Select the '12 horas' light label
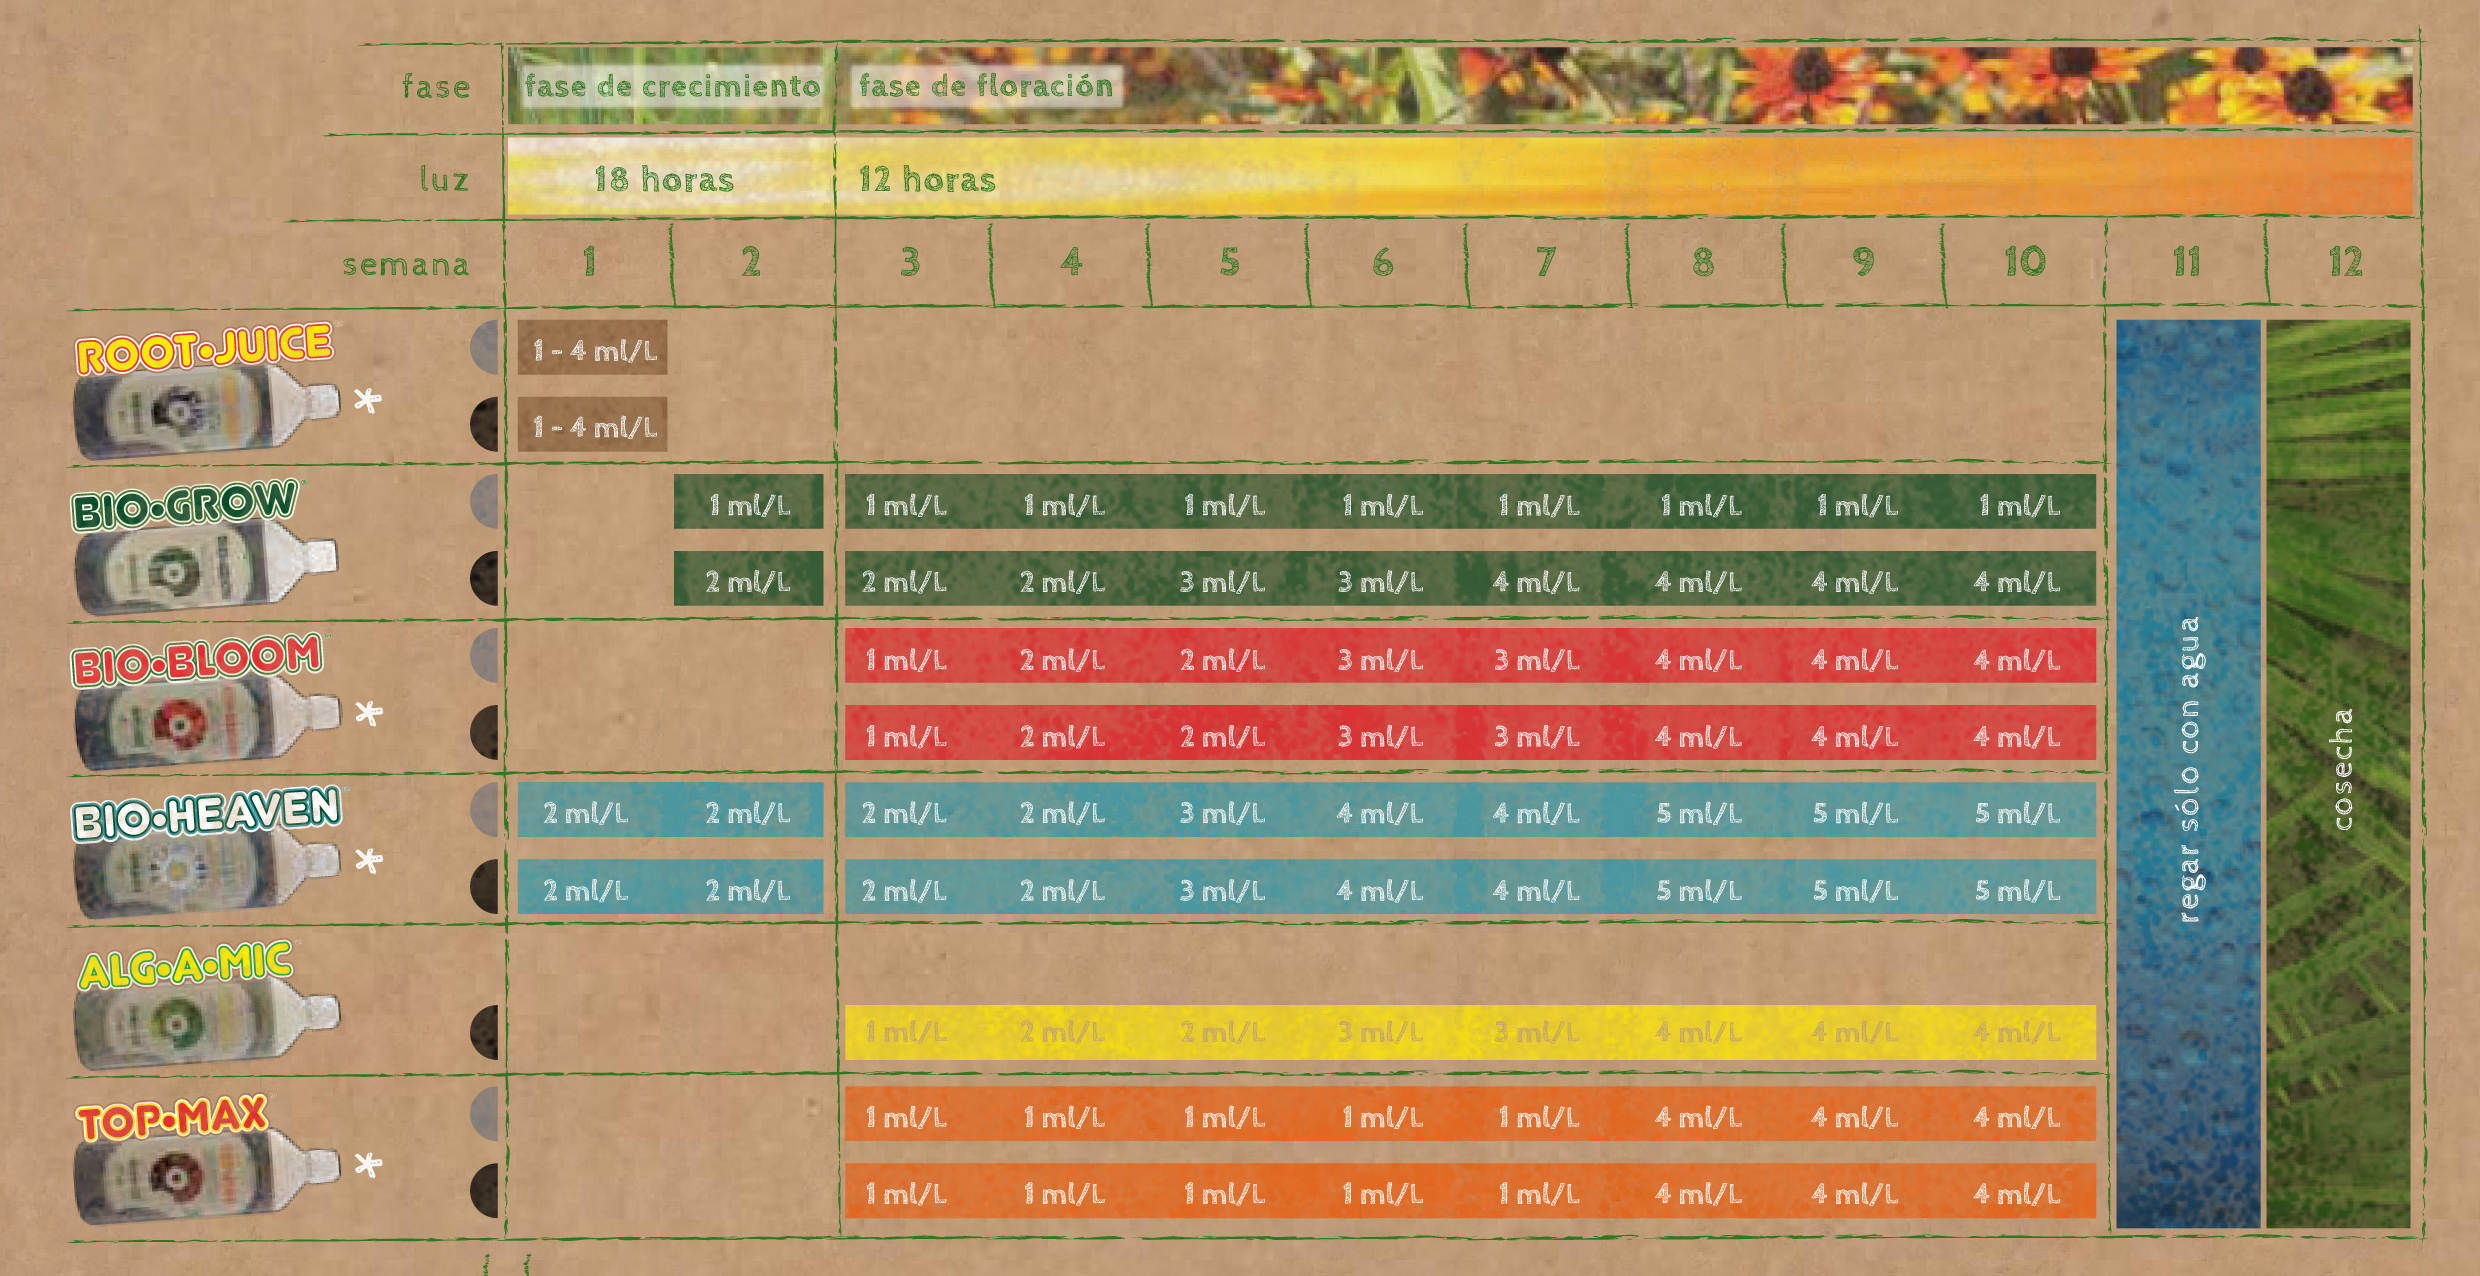This screenshot has width=2480, height=1276. (x=927, y=179)
